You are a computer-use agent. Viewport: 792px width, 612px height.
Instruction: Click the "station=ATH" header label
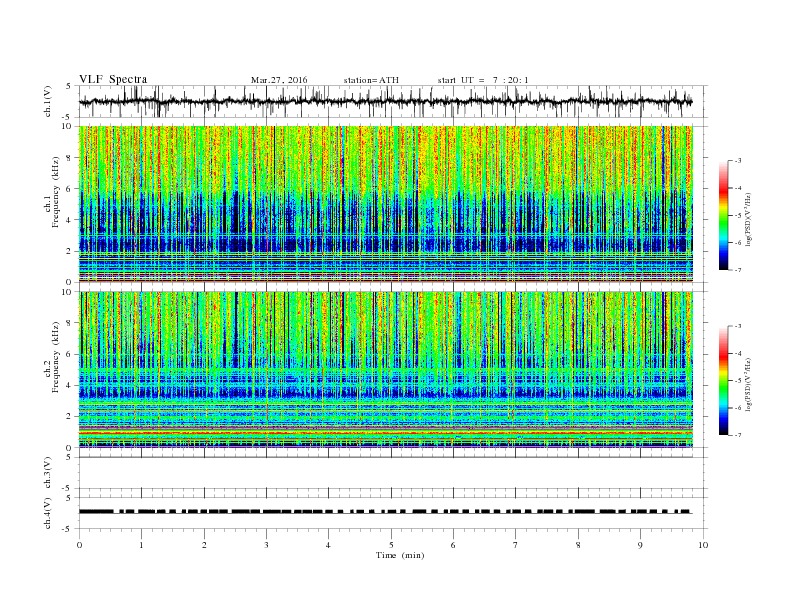click(x=371, y=80)
